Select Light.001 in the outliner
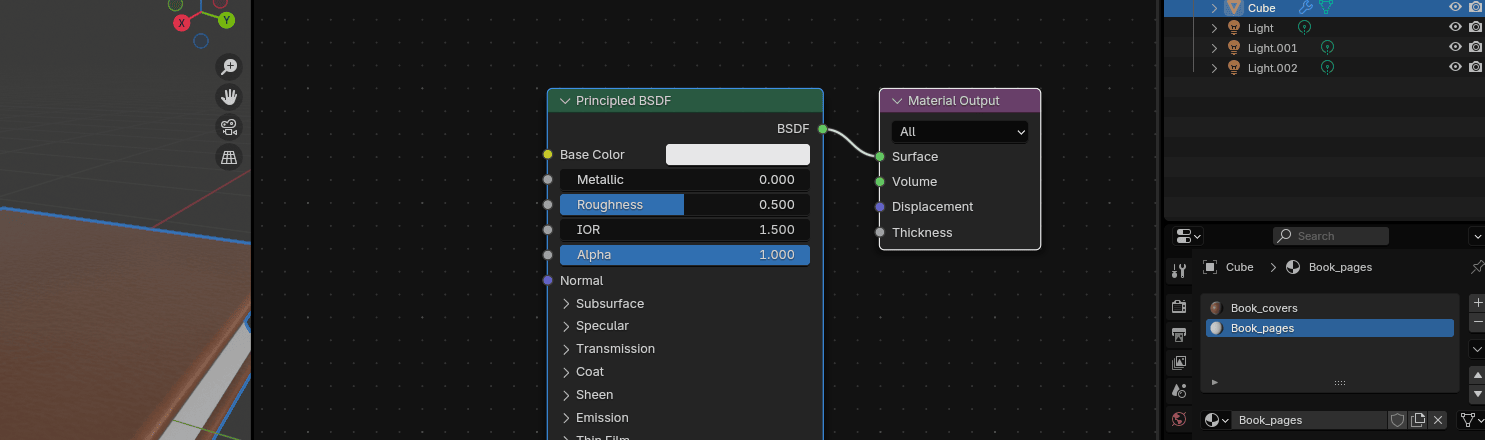 [x=1272, y=48]
